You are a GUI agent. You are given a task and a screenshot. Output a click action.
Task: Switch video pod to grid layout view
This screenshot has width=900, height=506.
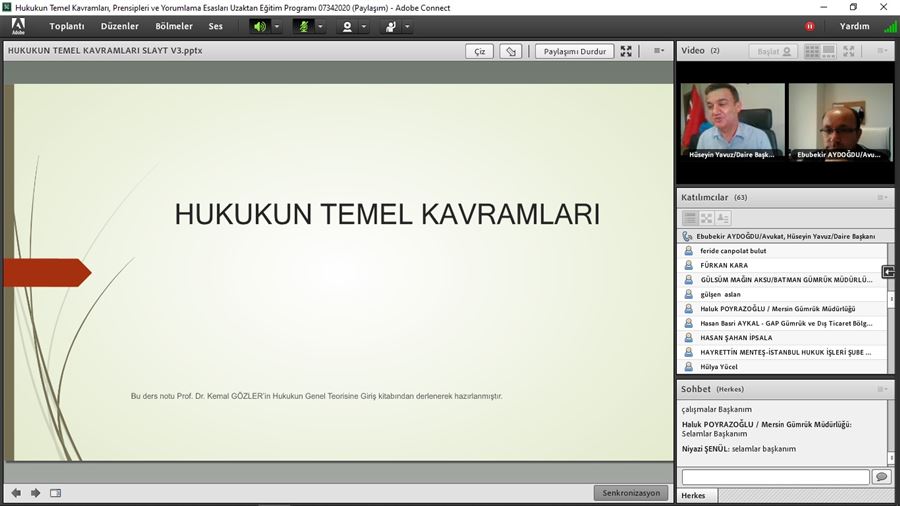point(811,51)
